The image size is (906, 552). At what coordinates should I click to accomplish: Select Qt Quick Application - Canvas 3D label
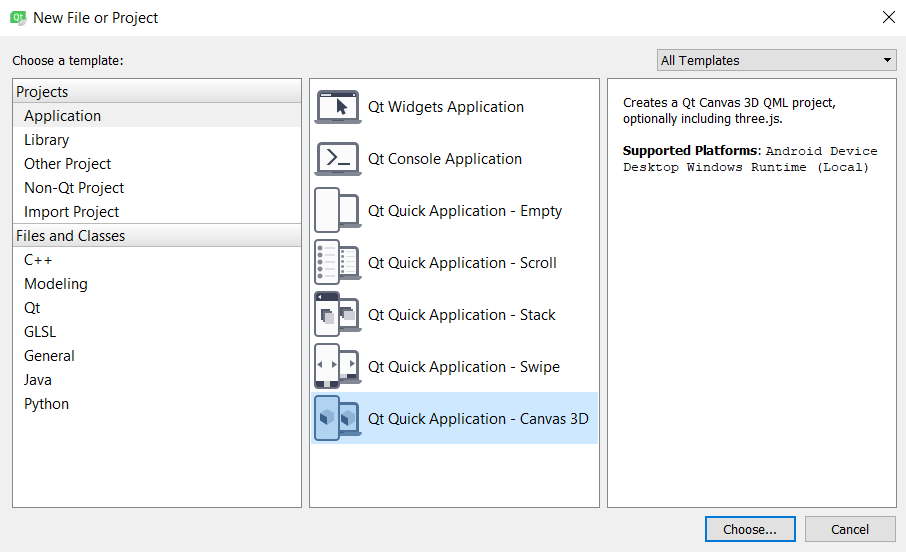(x=478, y=418)
